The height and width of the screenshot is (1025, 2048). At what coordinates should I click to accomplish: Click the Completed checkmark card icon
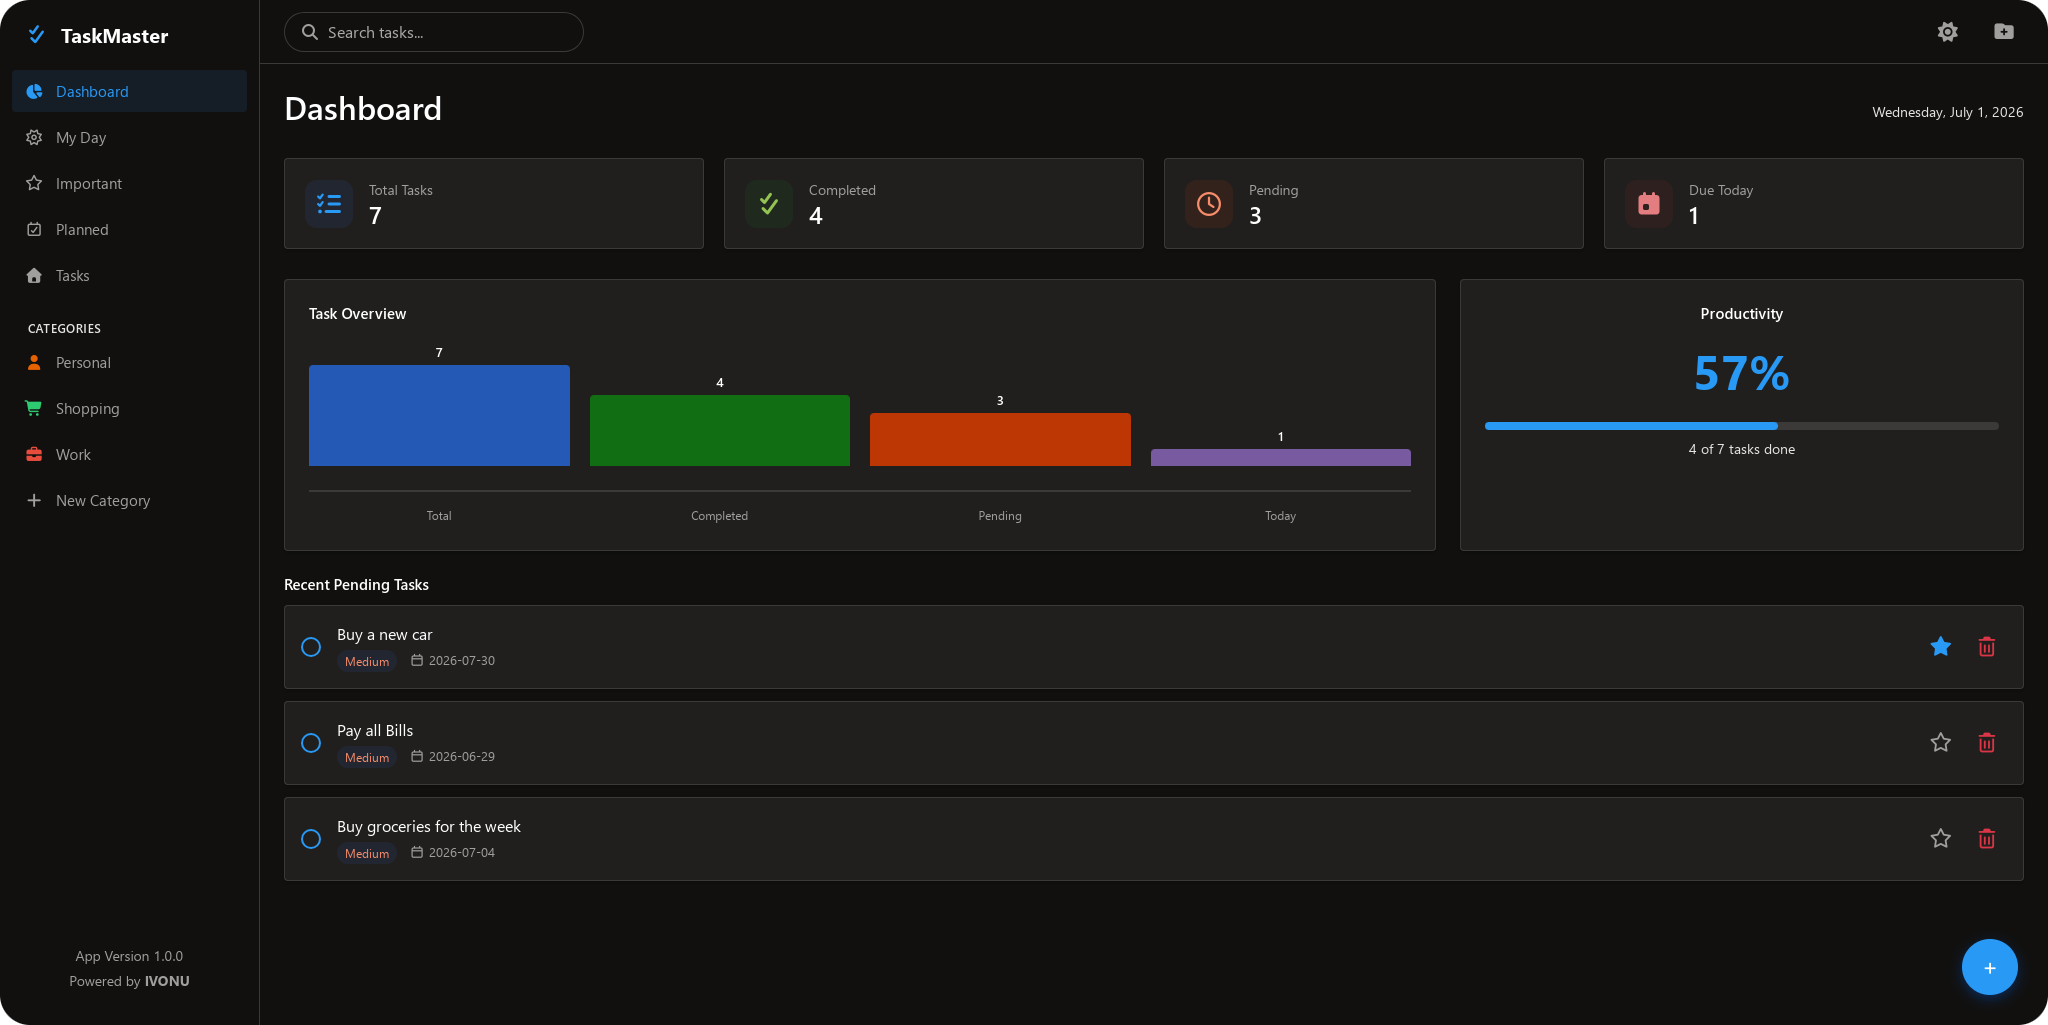(769, 204)
